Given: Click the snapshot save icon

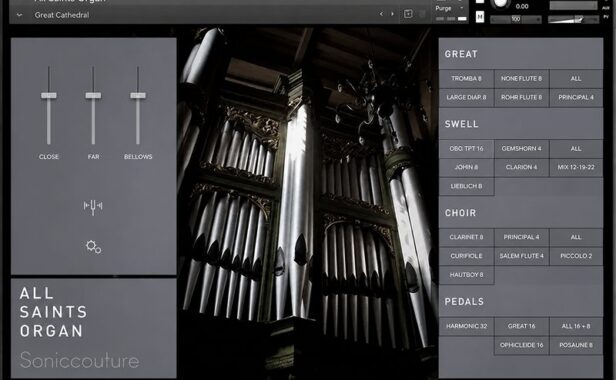Looking at the screenshot, I should pos(408,14).
